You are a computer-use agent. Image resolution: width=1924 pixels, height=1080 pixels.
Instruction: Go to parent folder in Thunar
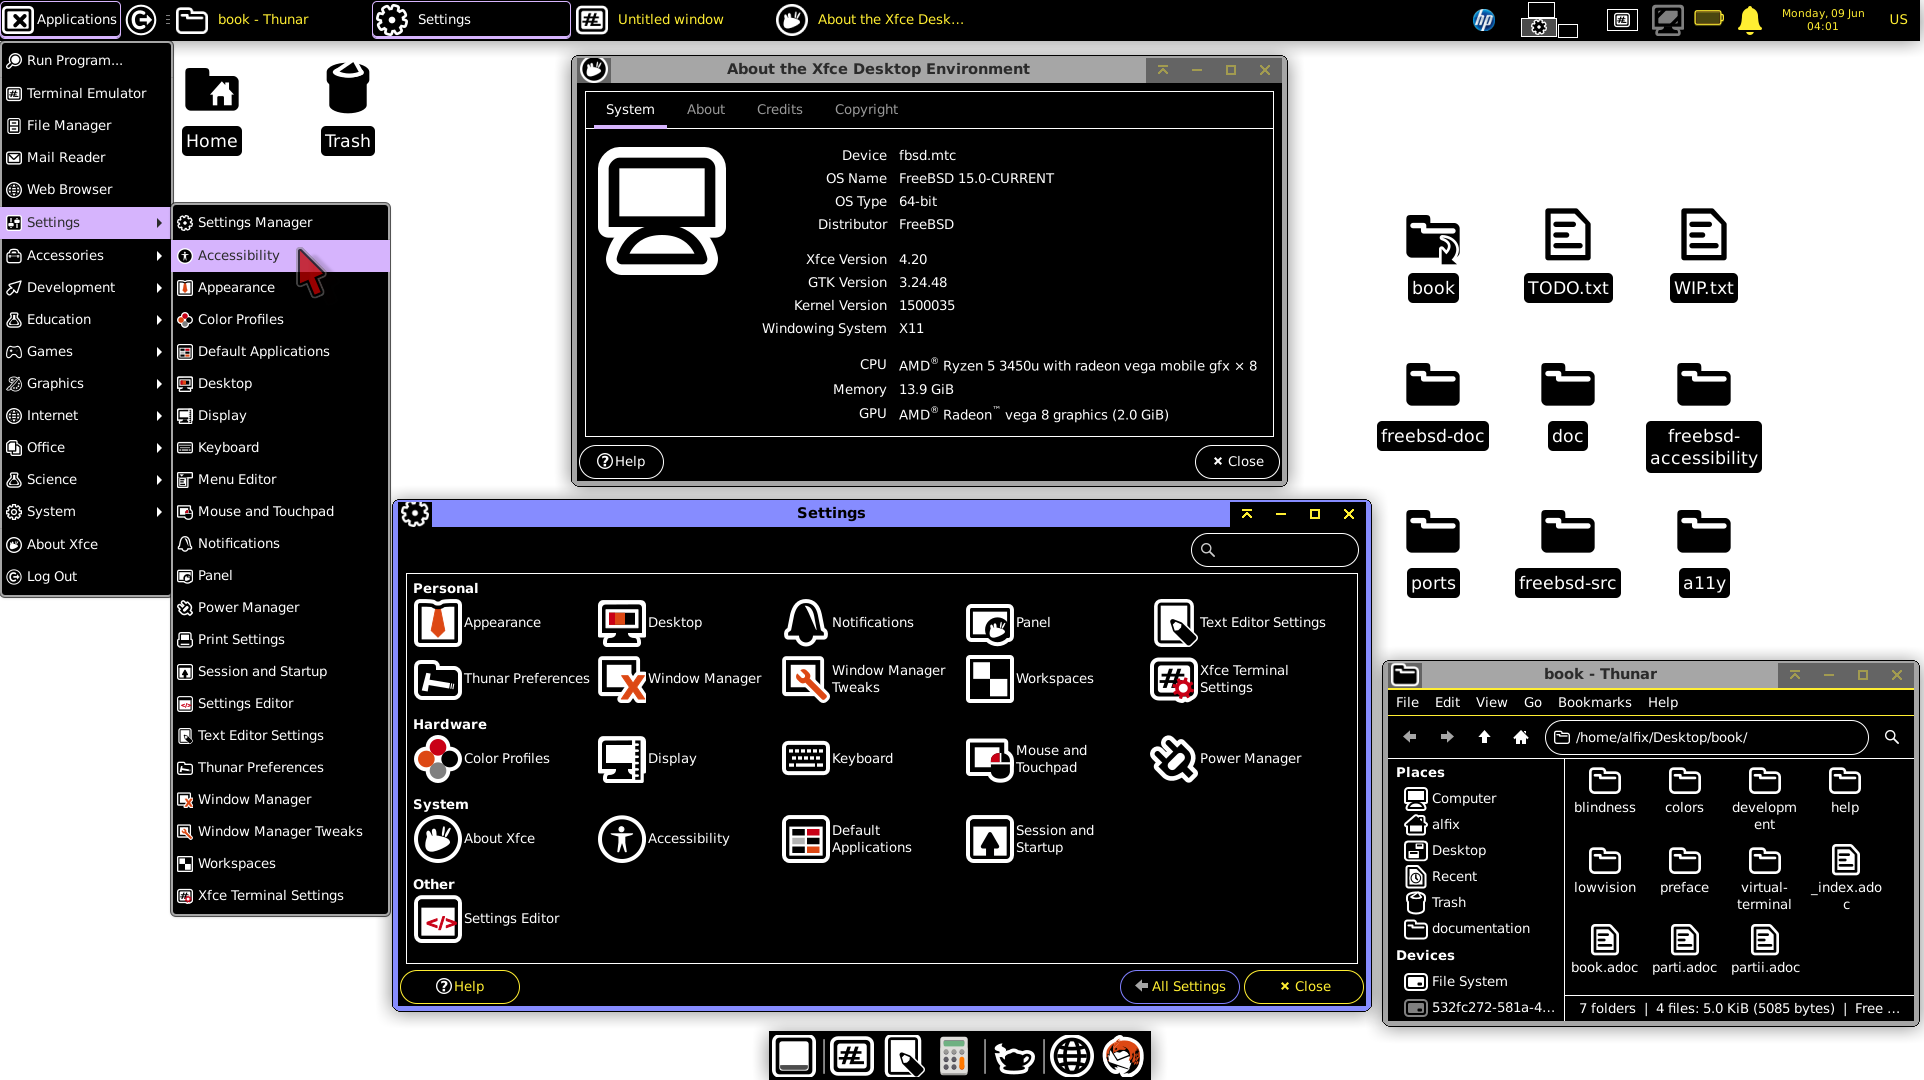pos(1484,737)
